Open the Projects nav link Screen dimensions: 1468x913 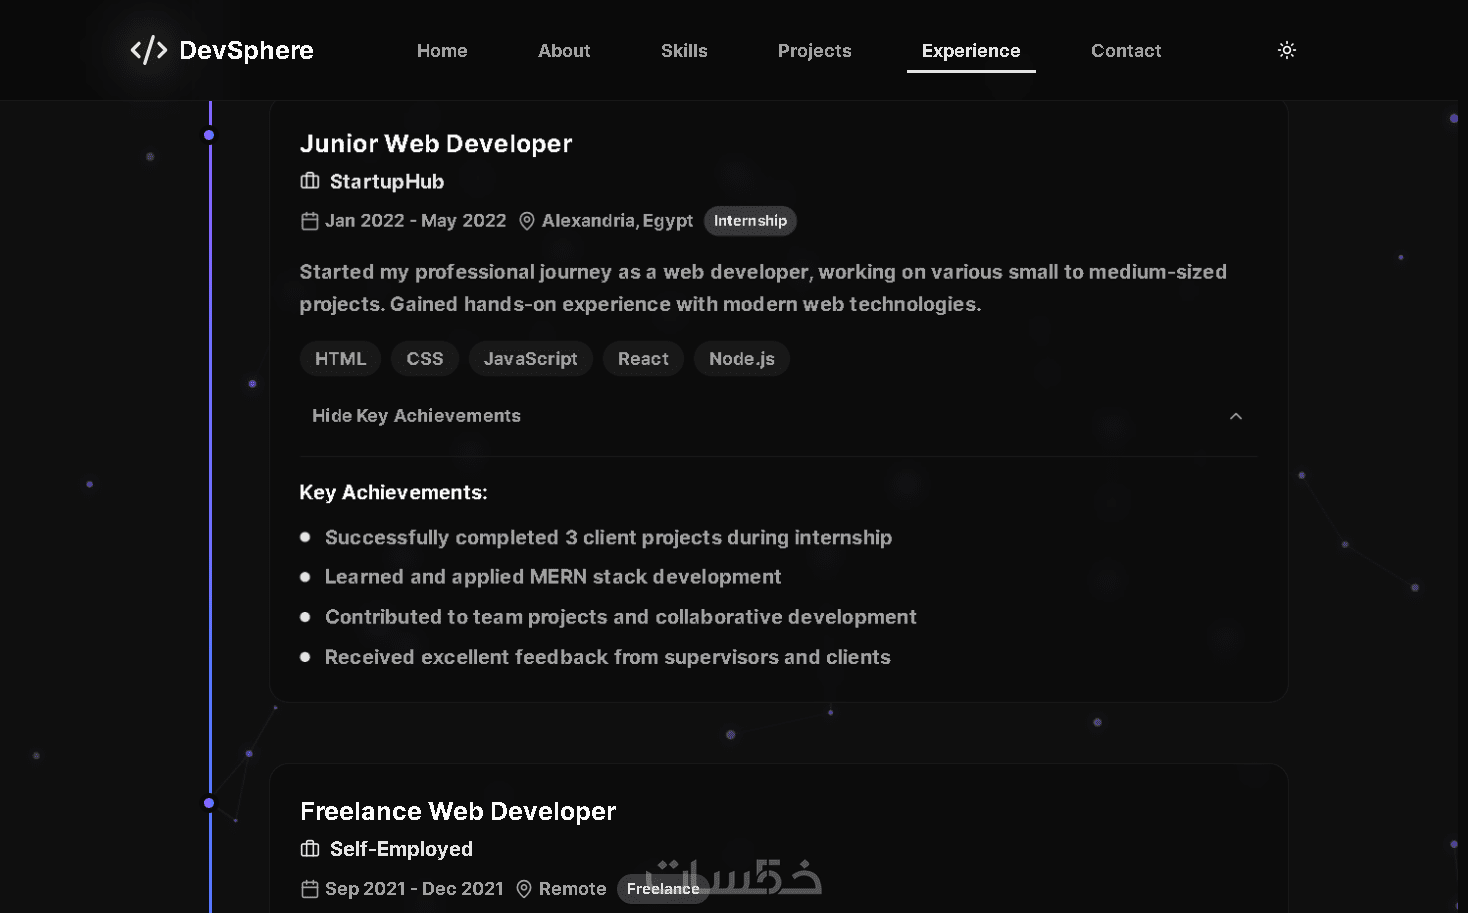[815, 51]
